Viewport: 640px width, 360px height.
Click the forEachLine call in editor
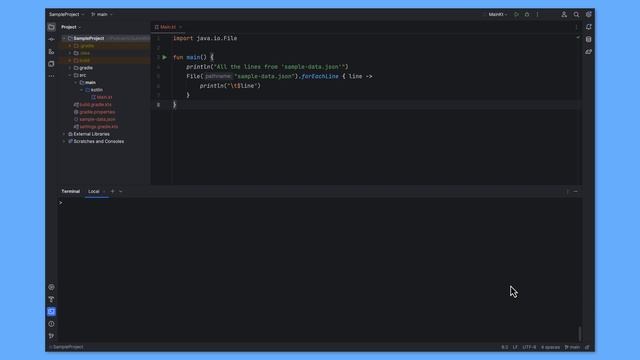click(x=320, y=76)
